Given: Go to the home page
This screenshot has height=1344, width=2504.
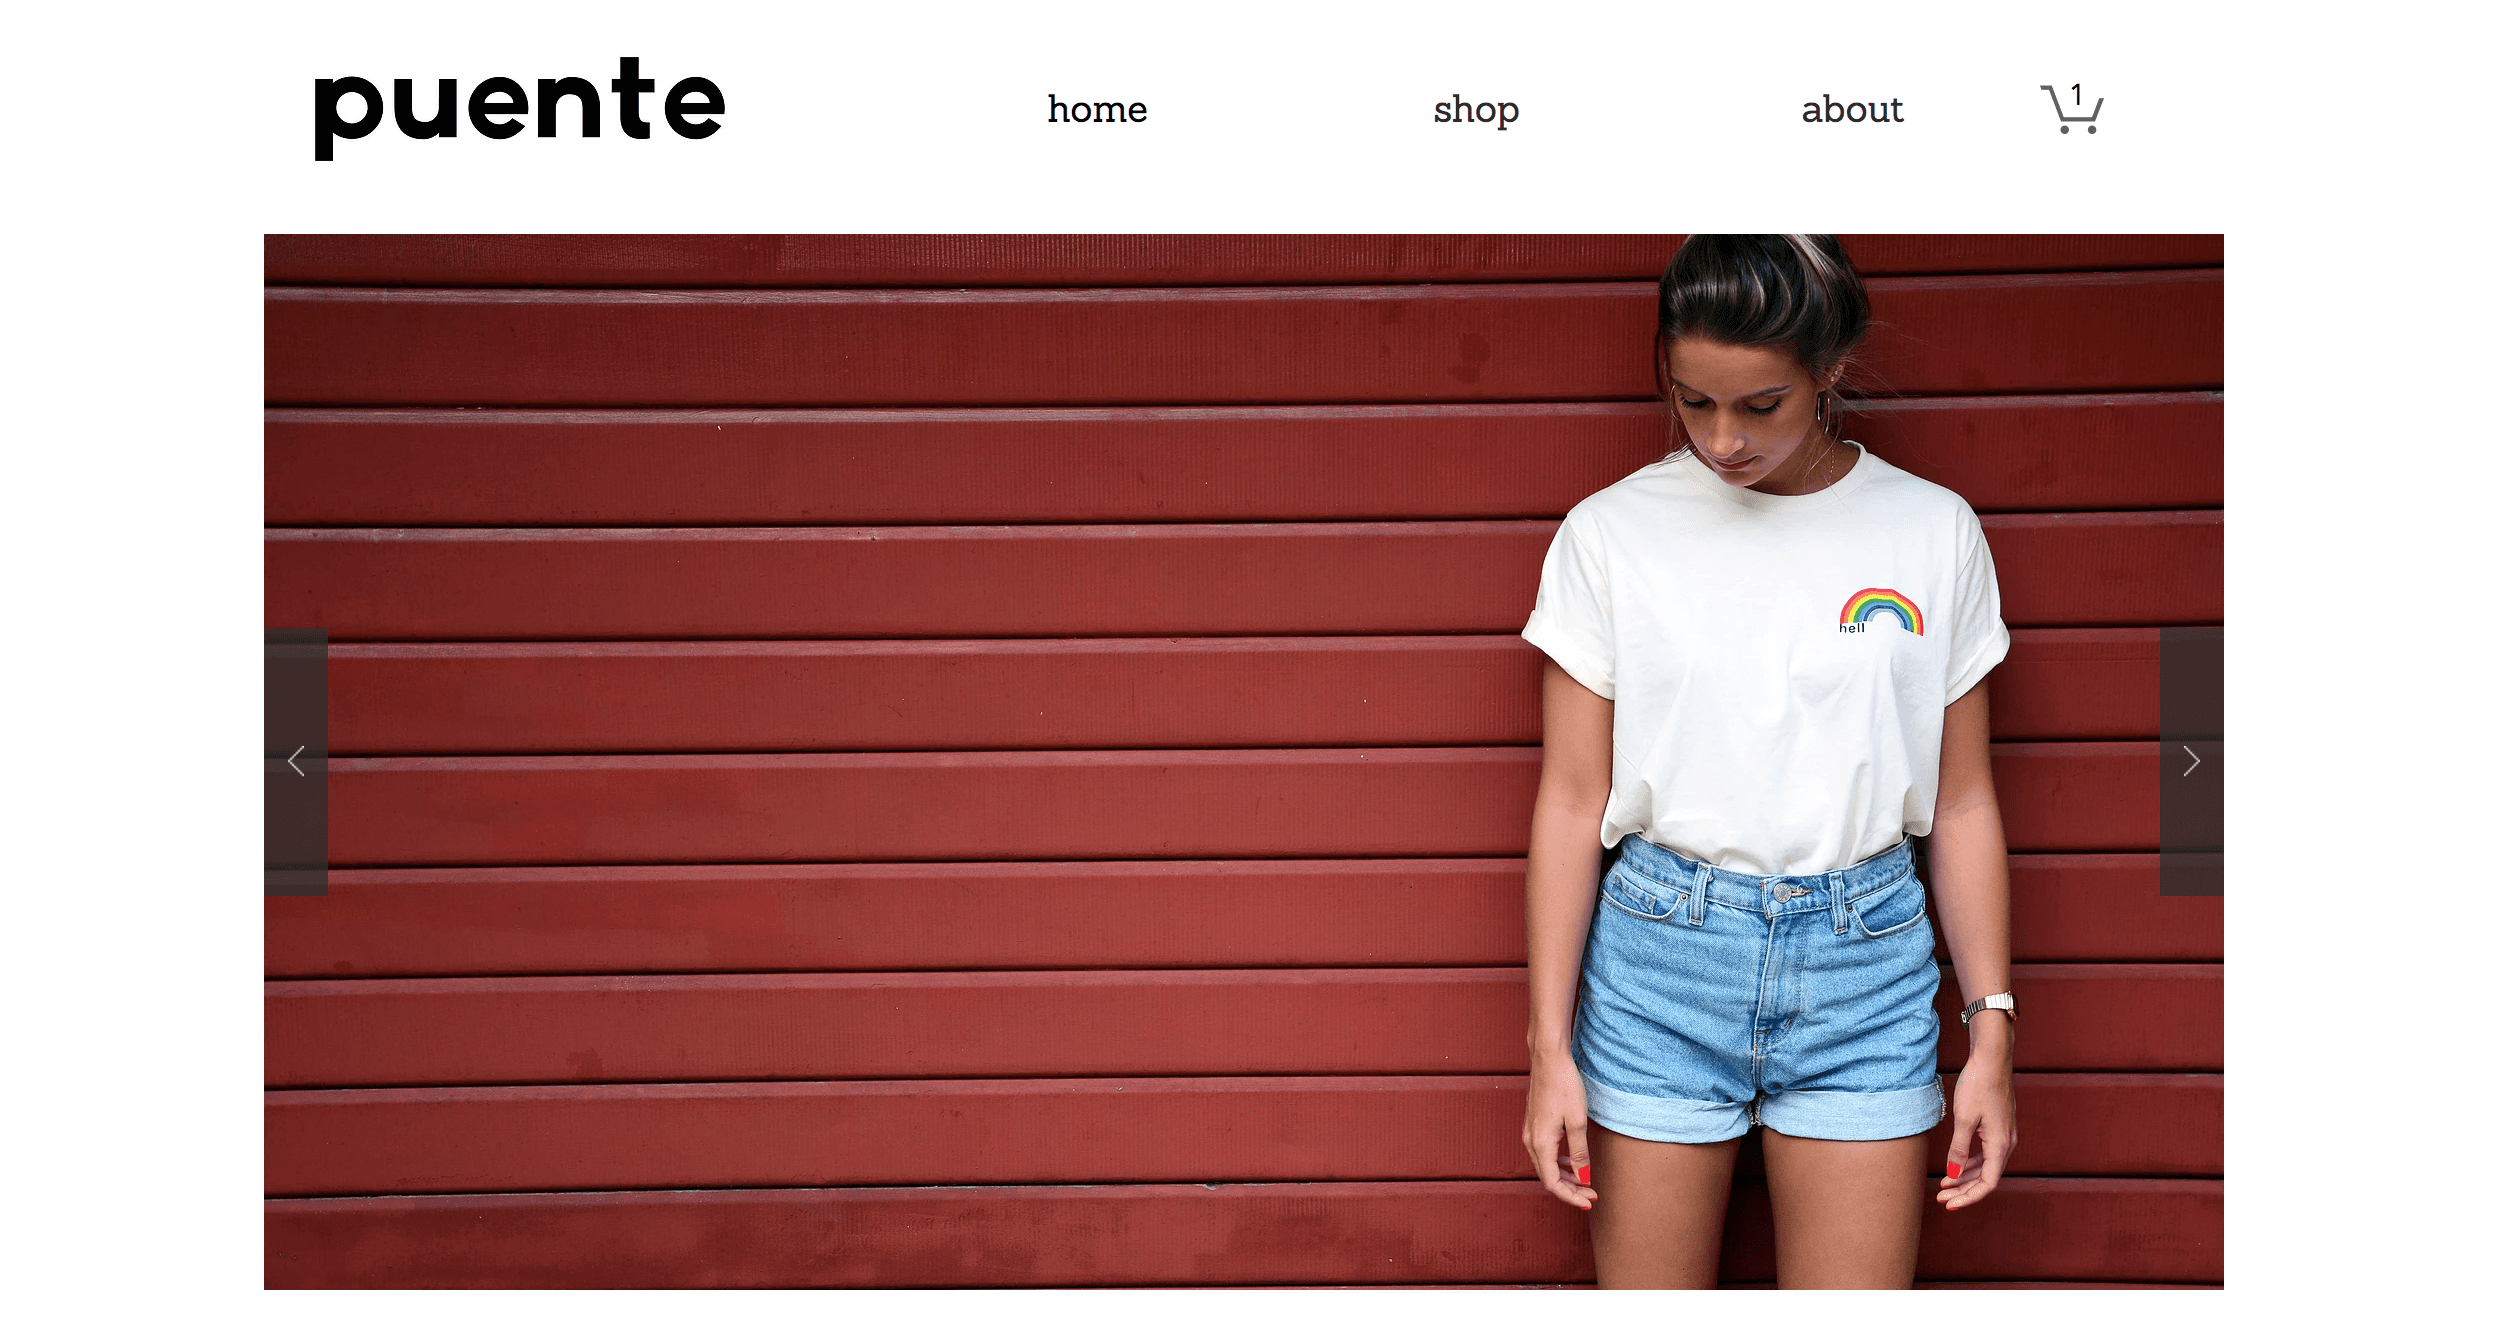Looking at the screenshot, I should click(1097, 109).
